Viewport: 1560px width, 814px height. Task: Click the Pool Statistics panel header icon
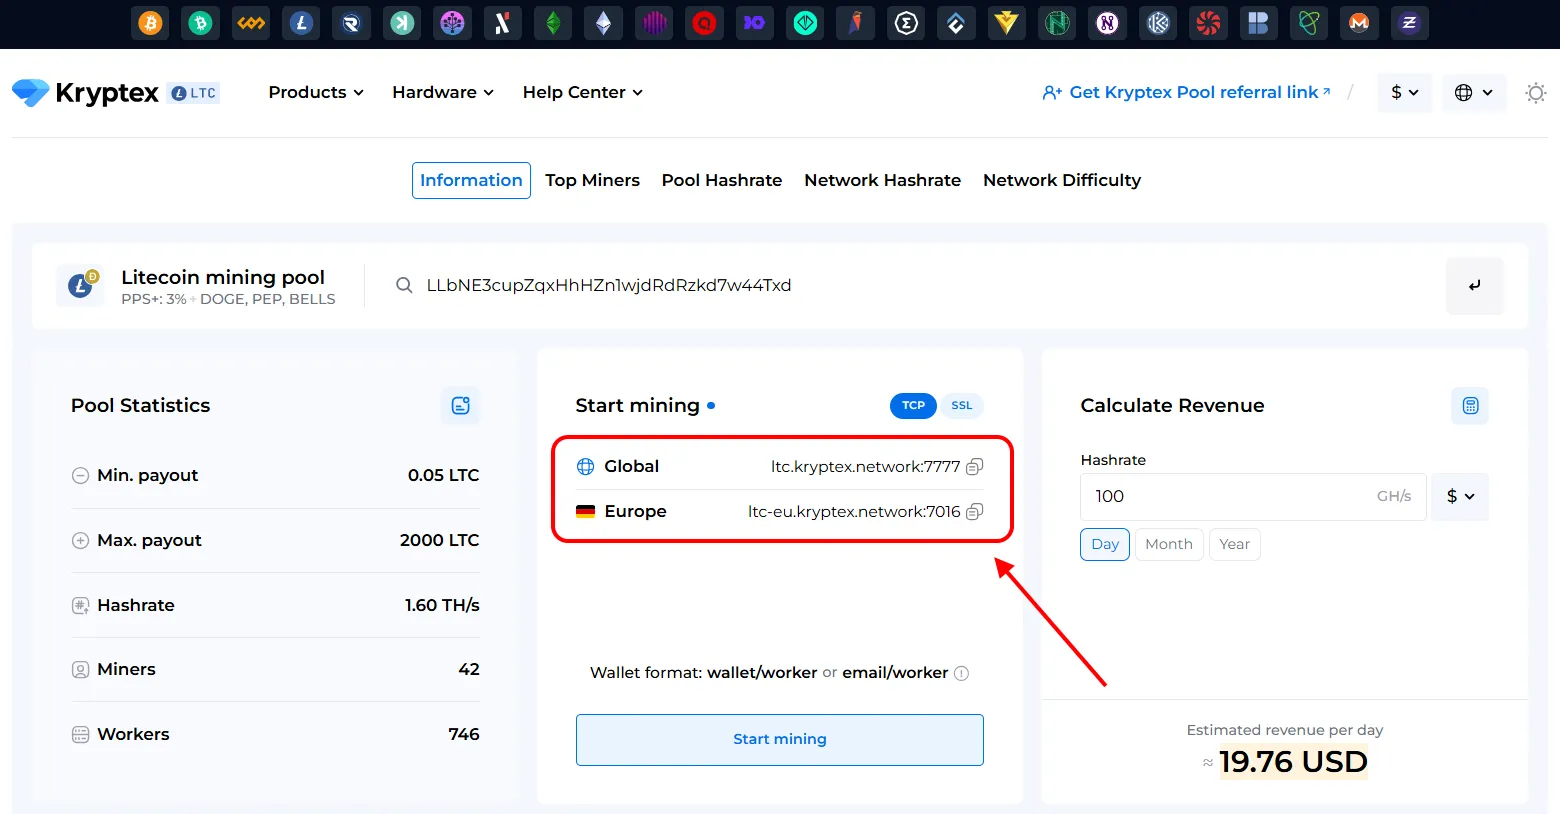[x=461, y=406]
